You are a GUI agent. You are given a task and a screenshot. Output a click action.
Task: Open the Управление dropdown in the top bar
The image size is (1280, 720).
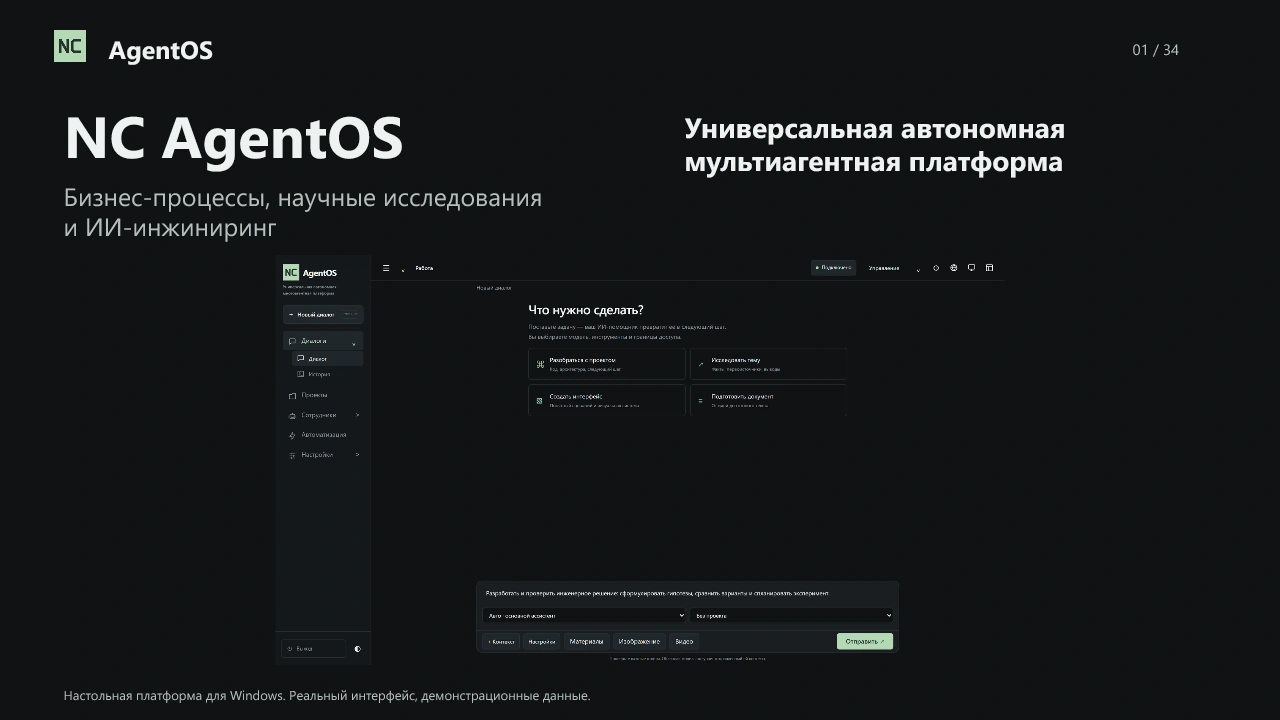click(895, 268)
